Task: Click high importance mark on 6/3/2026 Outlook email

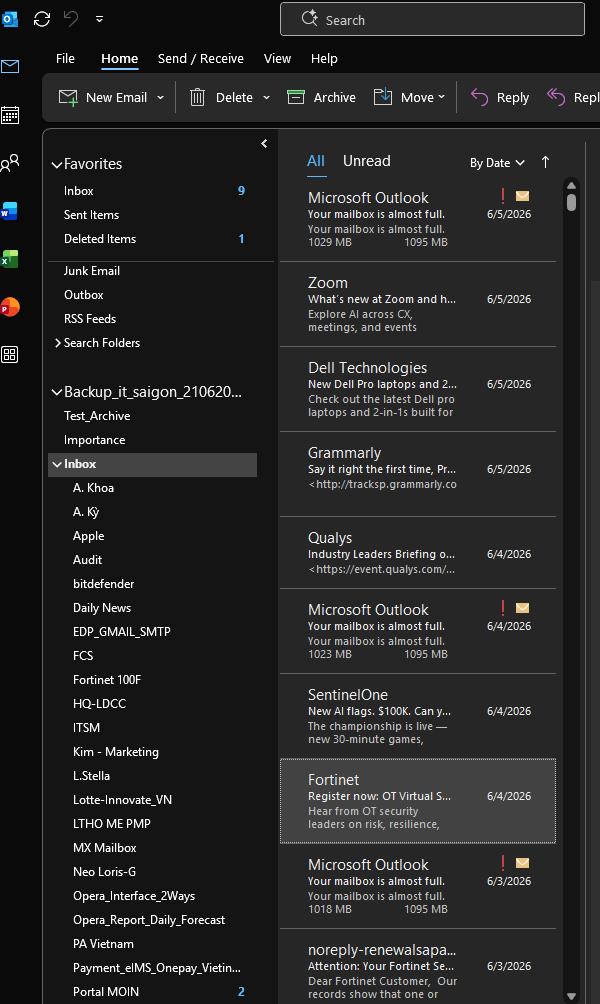Action: pos(503,862)
